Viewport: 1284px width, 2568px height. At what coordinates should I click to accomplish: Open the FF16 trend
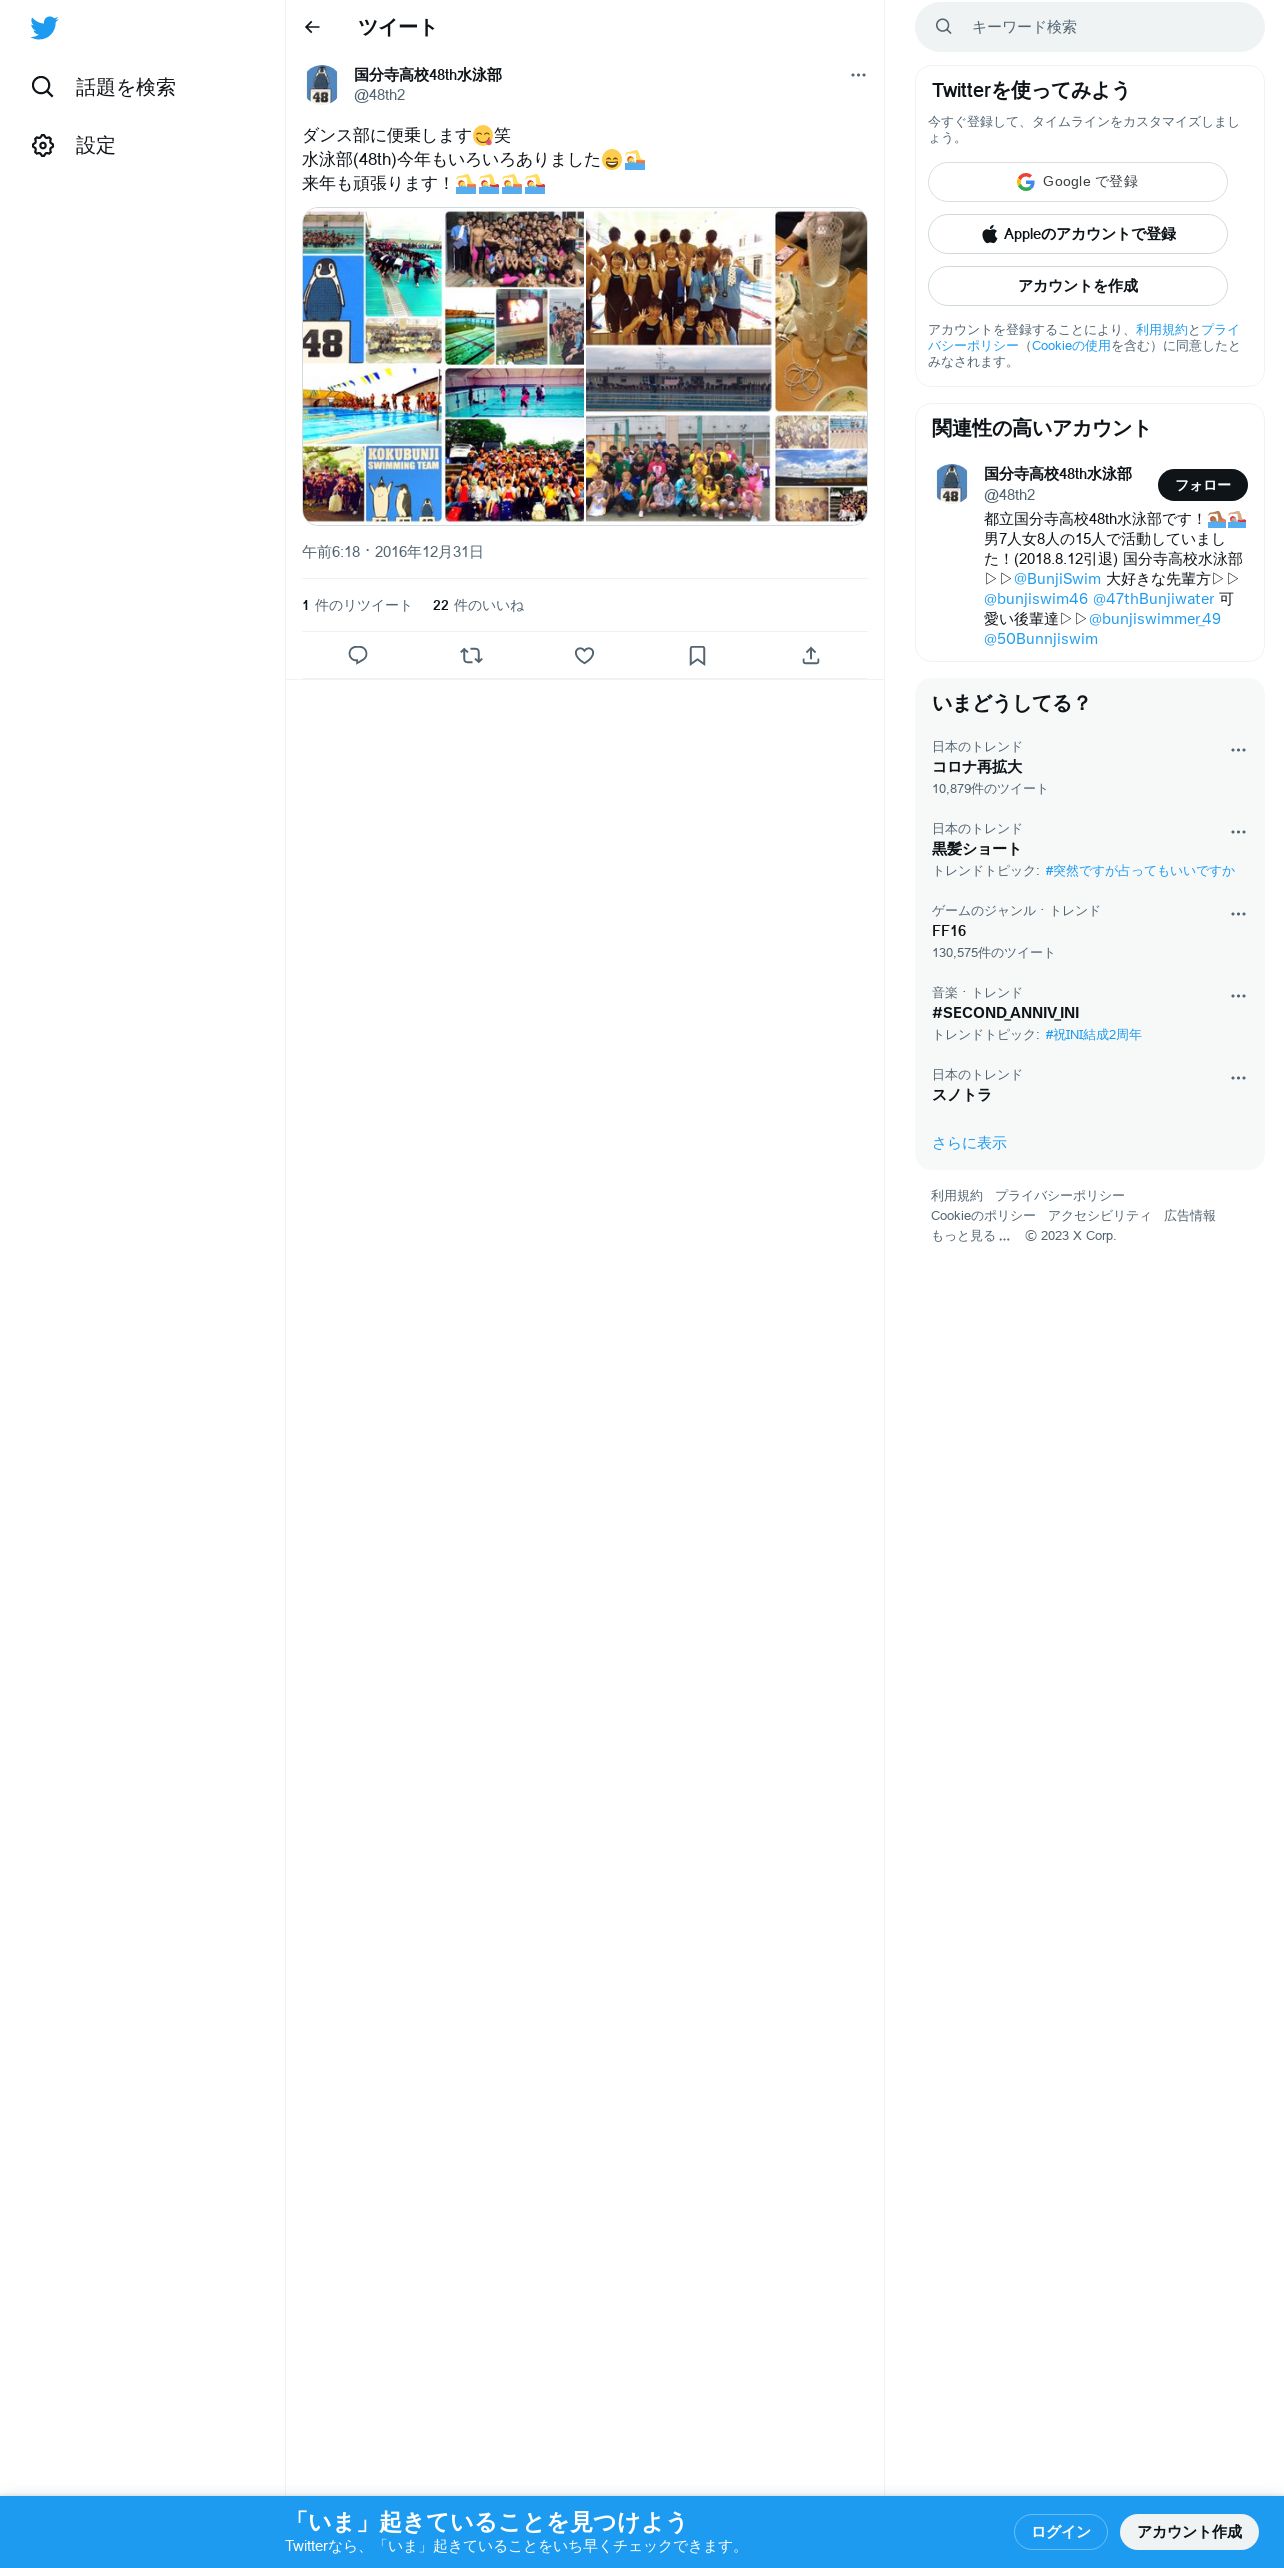(x=1090, y=932)
